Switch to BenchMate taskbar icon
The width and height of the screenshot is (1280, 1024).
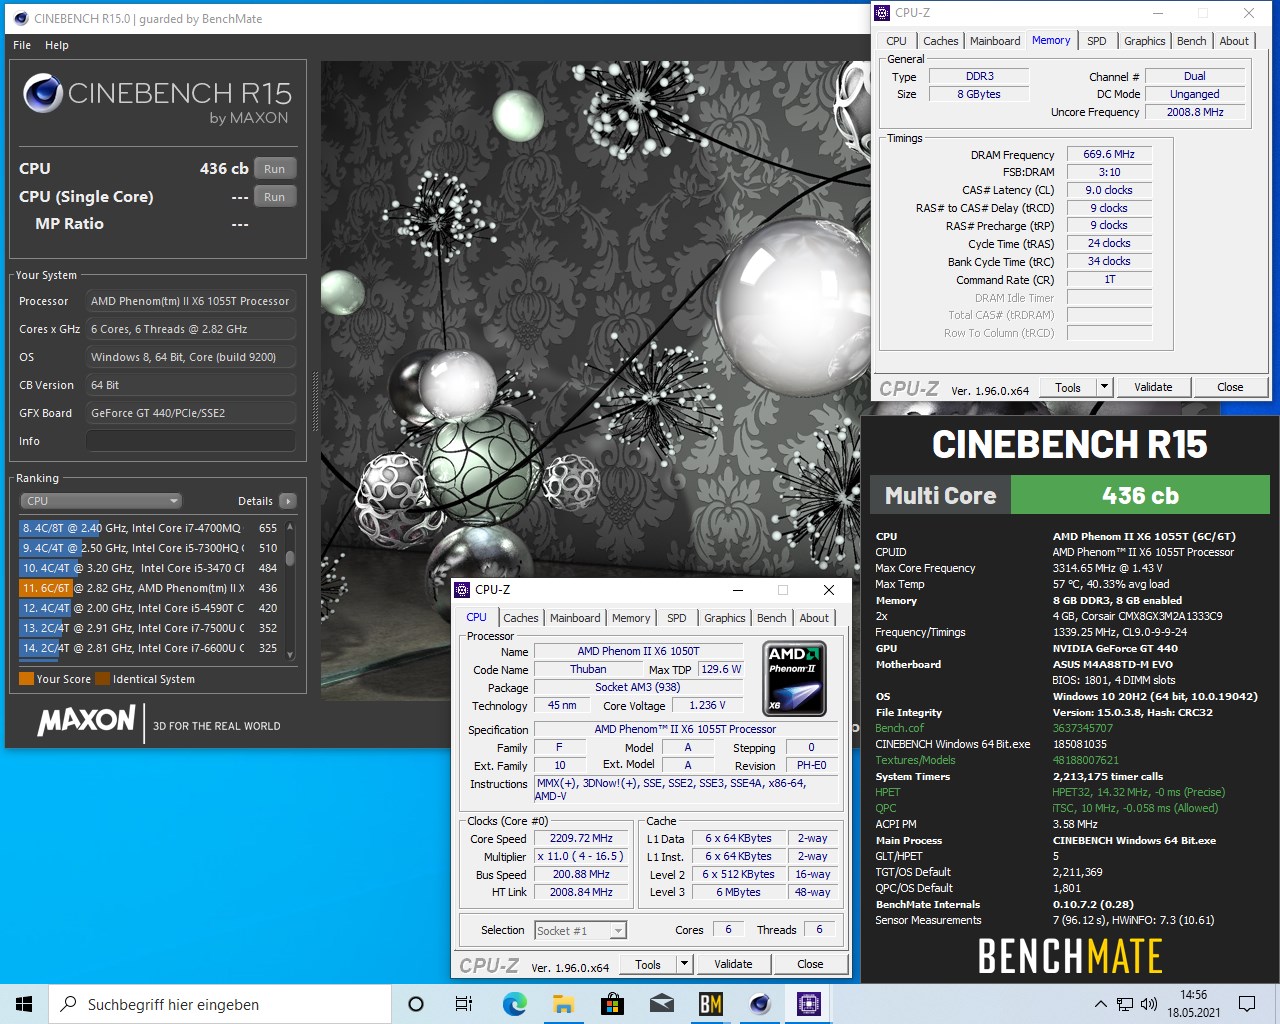[710, 1004]
